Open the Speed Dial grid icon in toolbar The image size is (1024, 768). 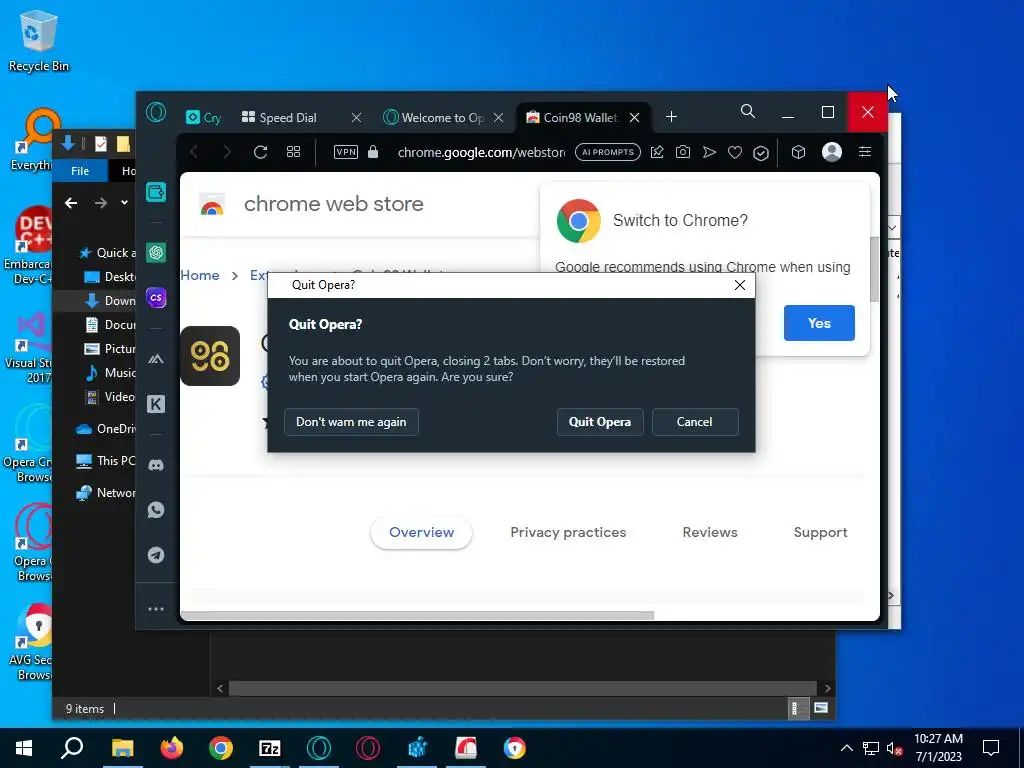click(293, 152)
